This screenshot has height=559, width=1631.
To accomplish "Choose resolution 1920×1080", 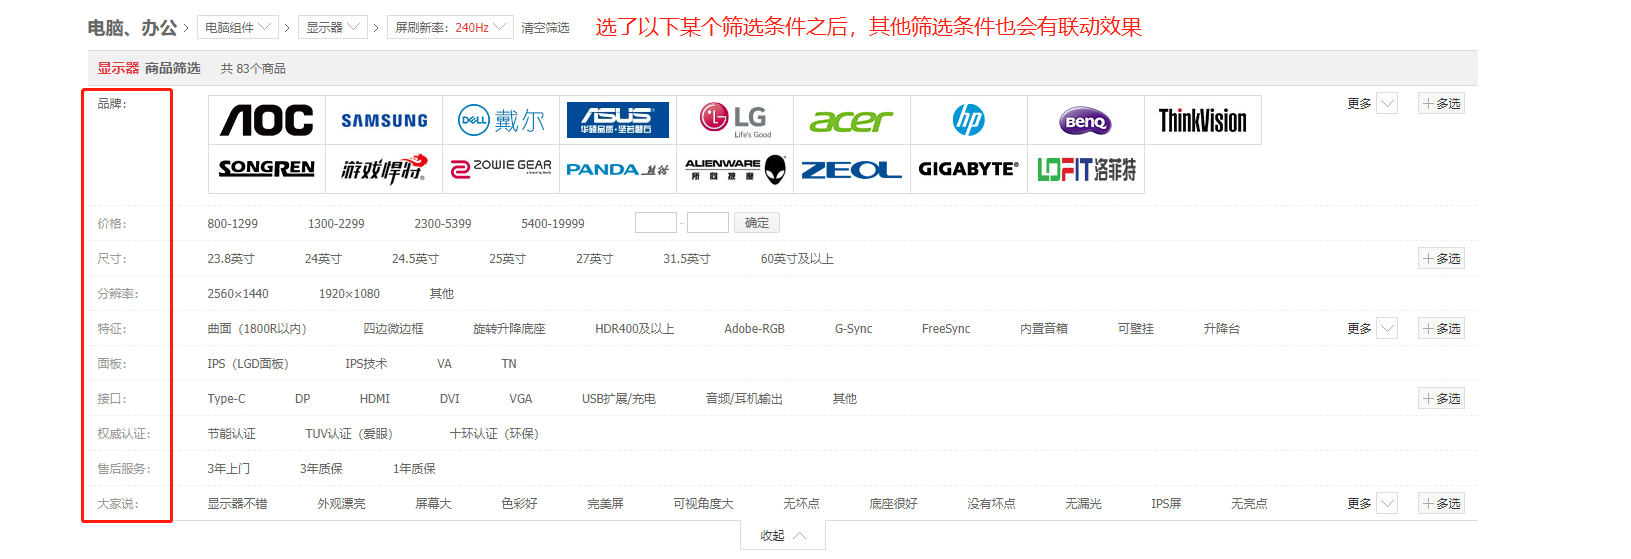I will pyautogui.click(x=349, y=293).
